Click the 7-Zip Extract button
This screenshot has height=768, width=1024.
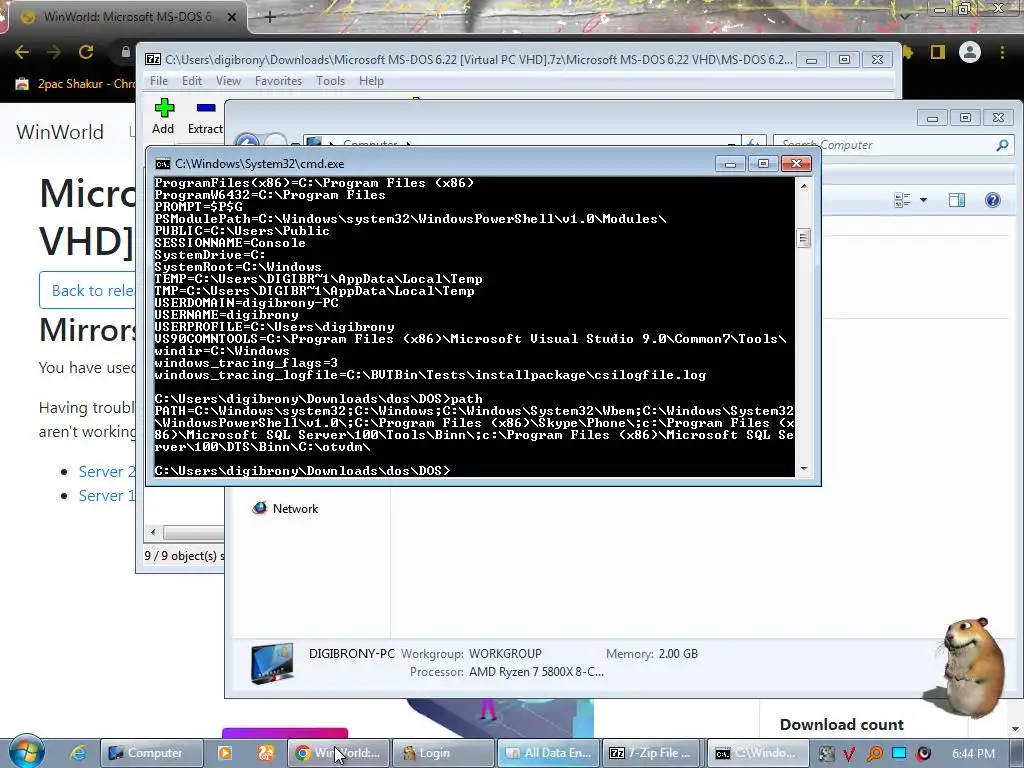tap(205, 116)
